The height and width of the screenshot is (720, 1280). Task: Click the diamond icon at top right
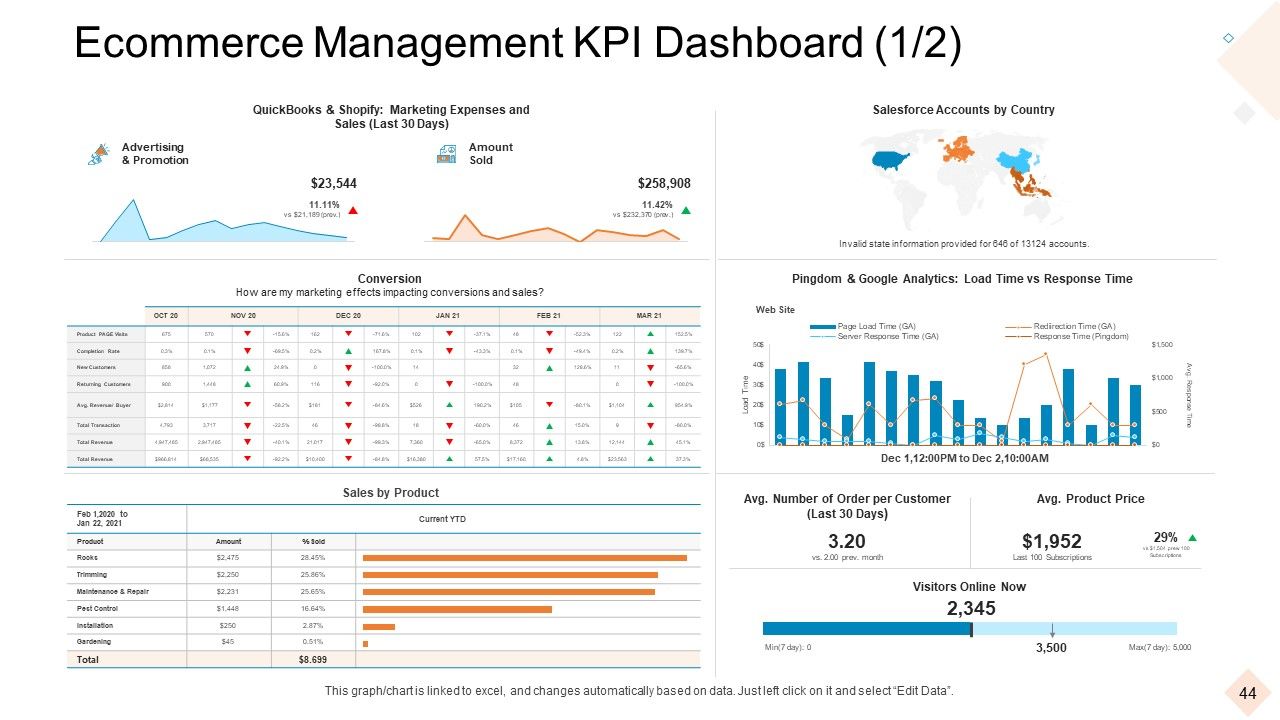point(1229,38)
